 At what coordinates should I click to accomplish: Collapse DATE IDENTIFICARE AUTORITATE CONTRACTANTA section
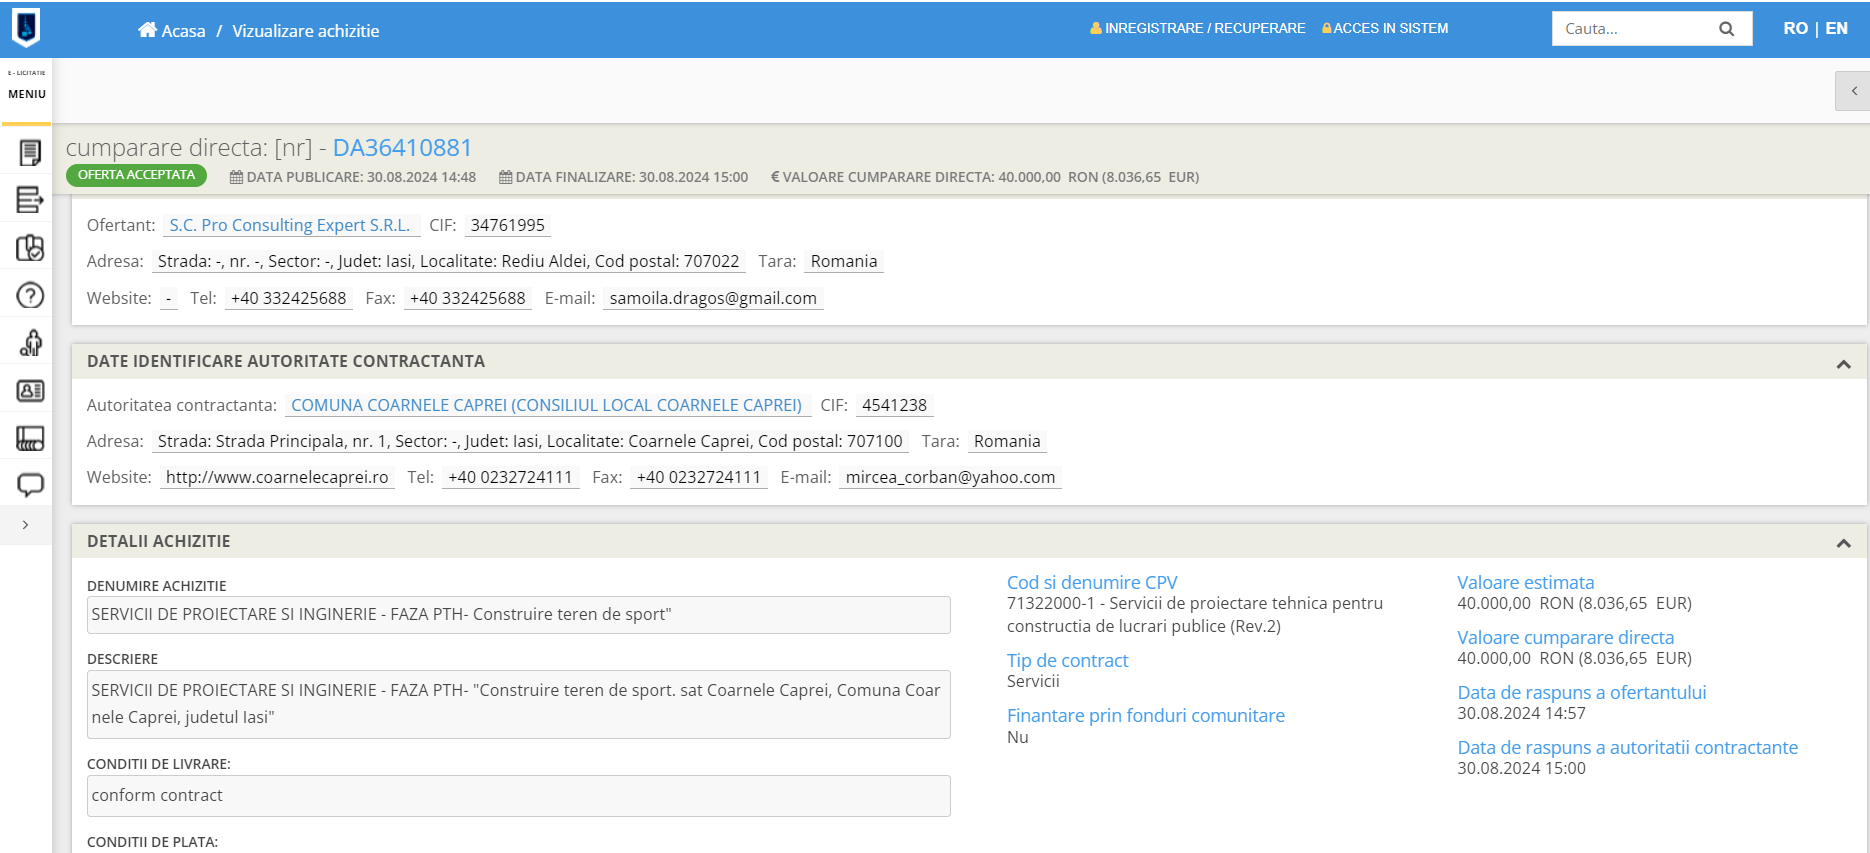[1843, 364]
